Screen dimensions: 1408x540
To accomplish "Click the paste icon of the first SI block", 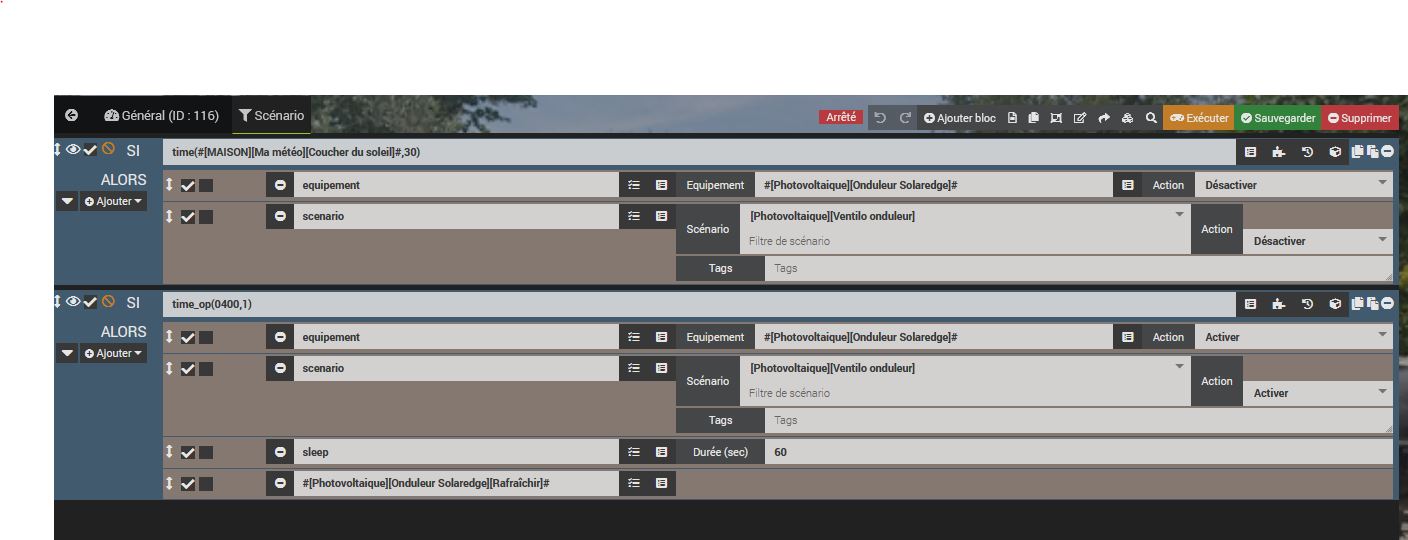I will pyautogui.click(x=1372, y=152).
